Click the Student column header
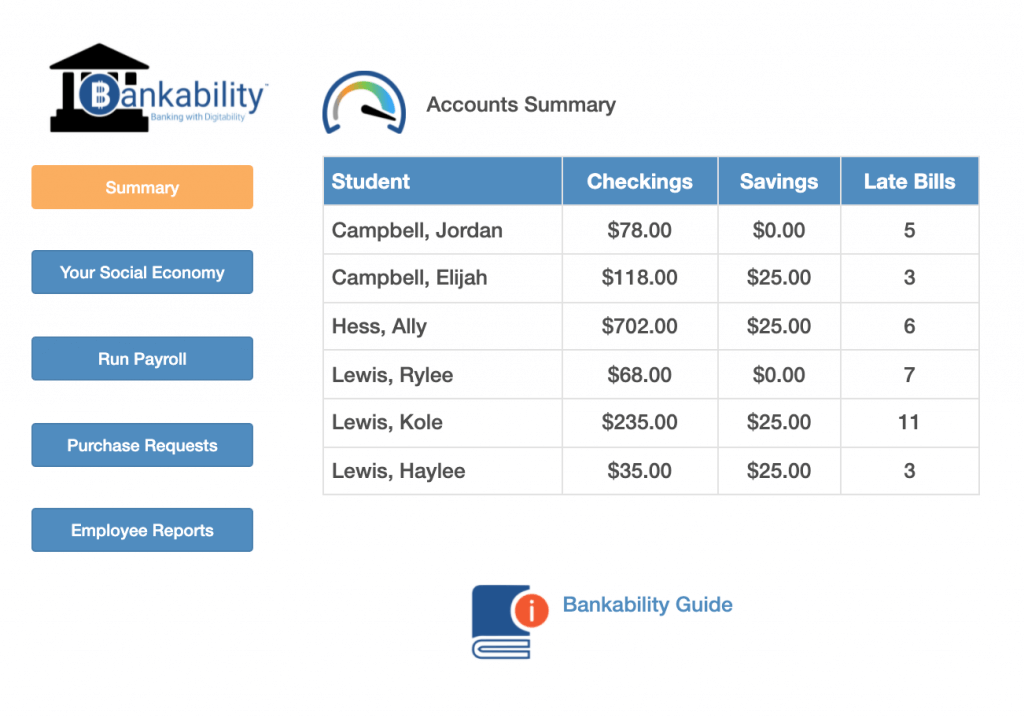The height and width of the screenshot is (717, 1024). click(371, 181)
